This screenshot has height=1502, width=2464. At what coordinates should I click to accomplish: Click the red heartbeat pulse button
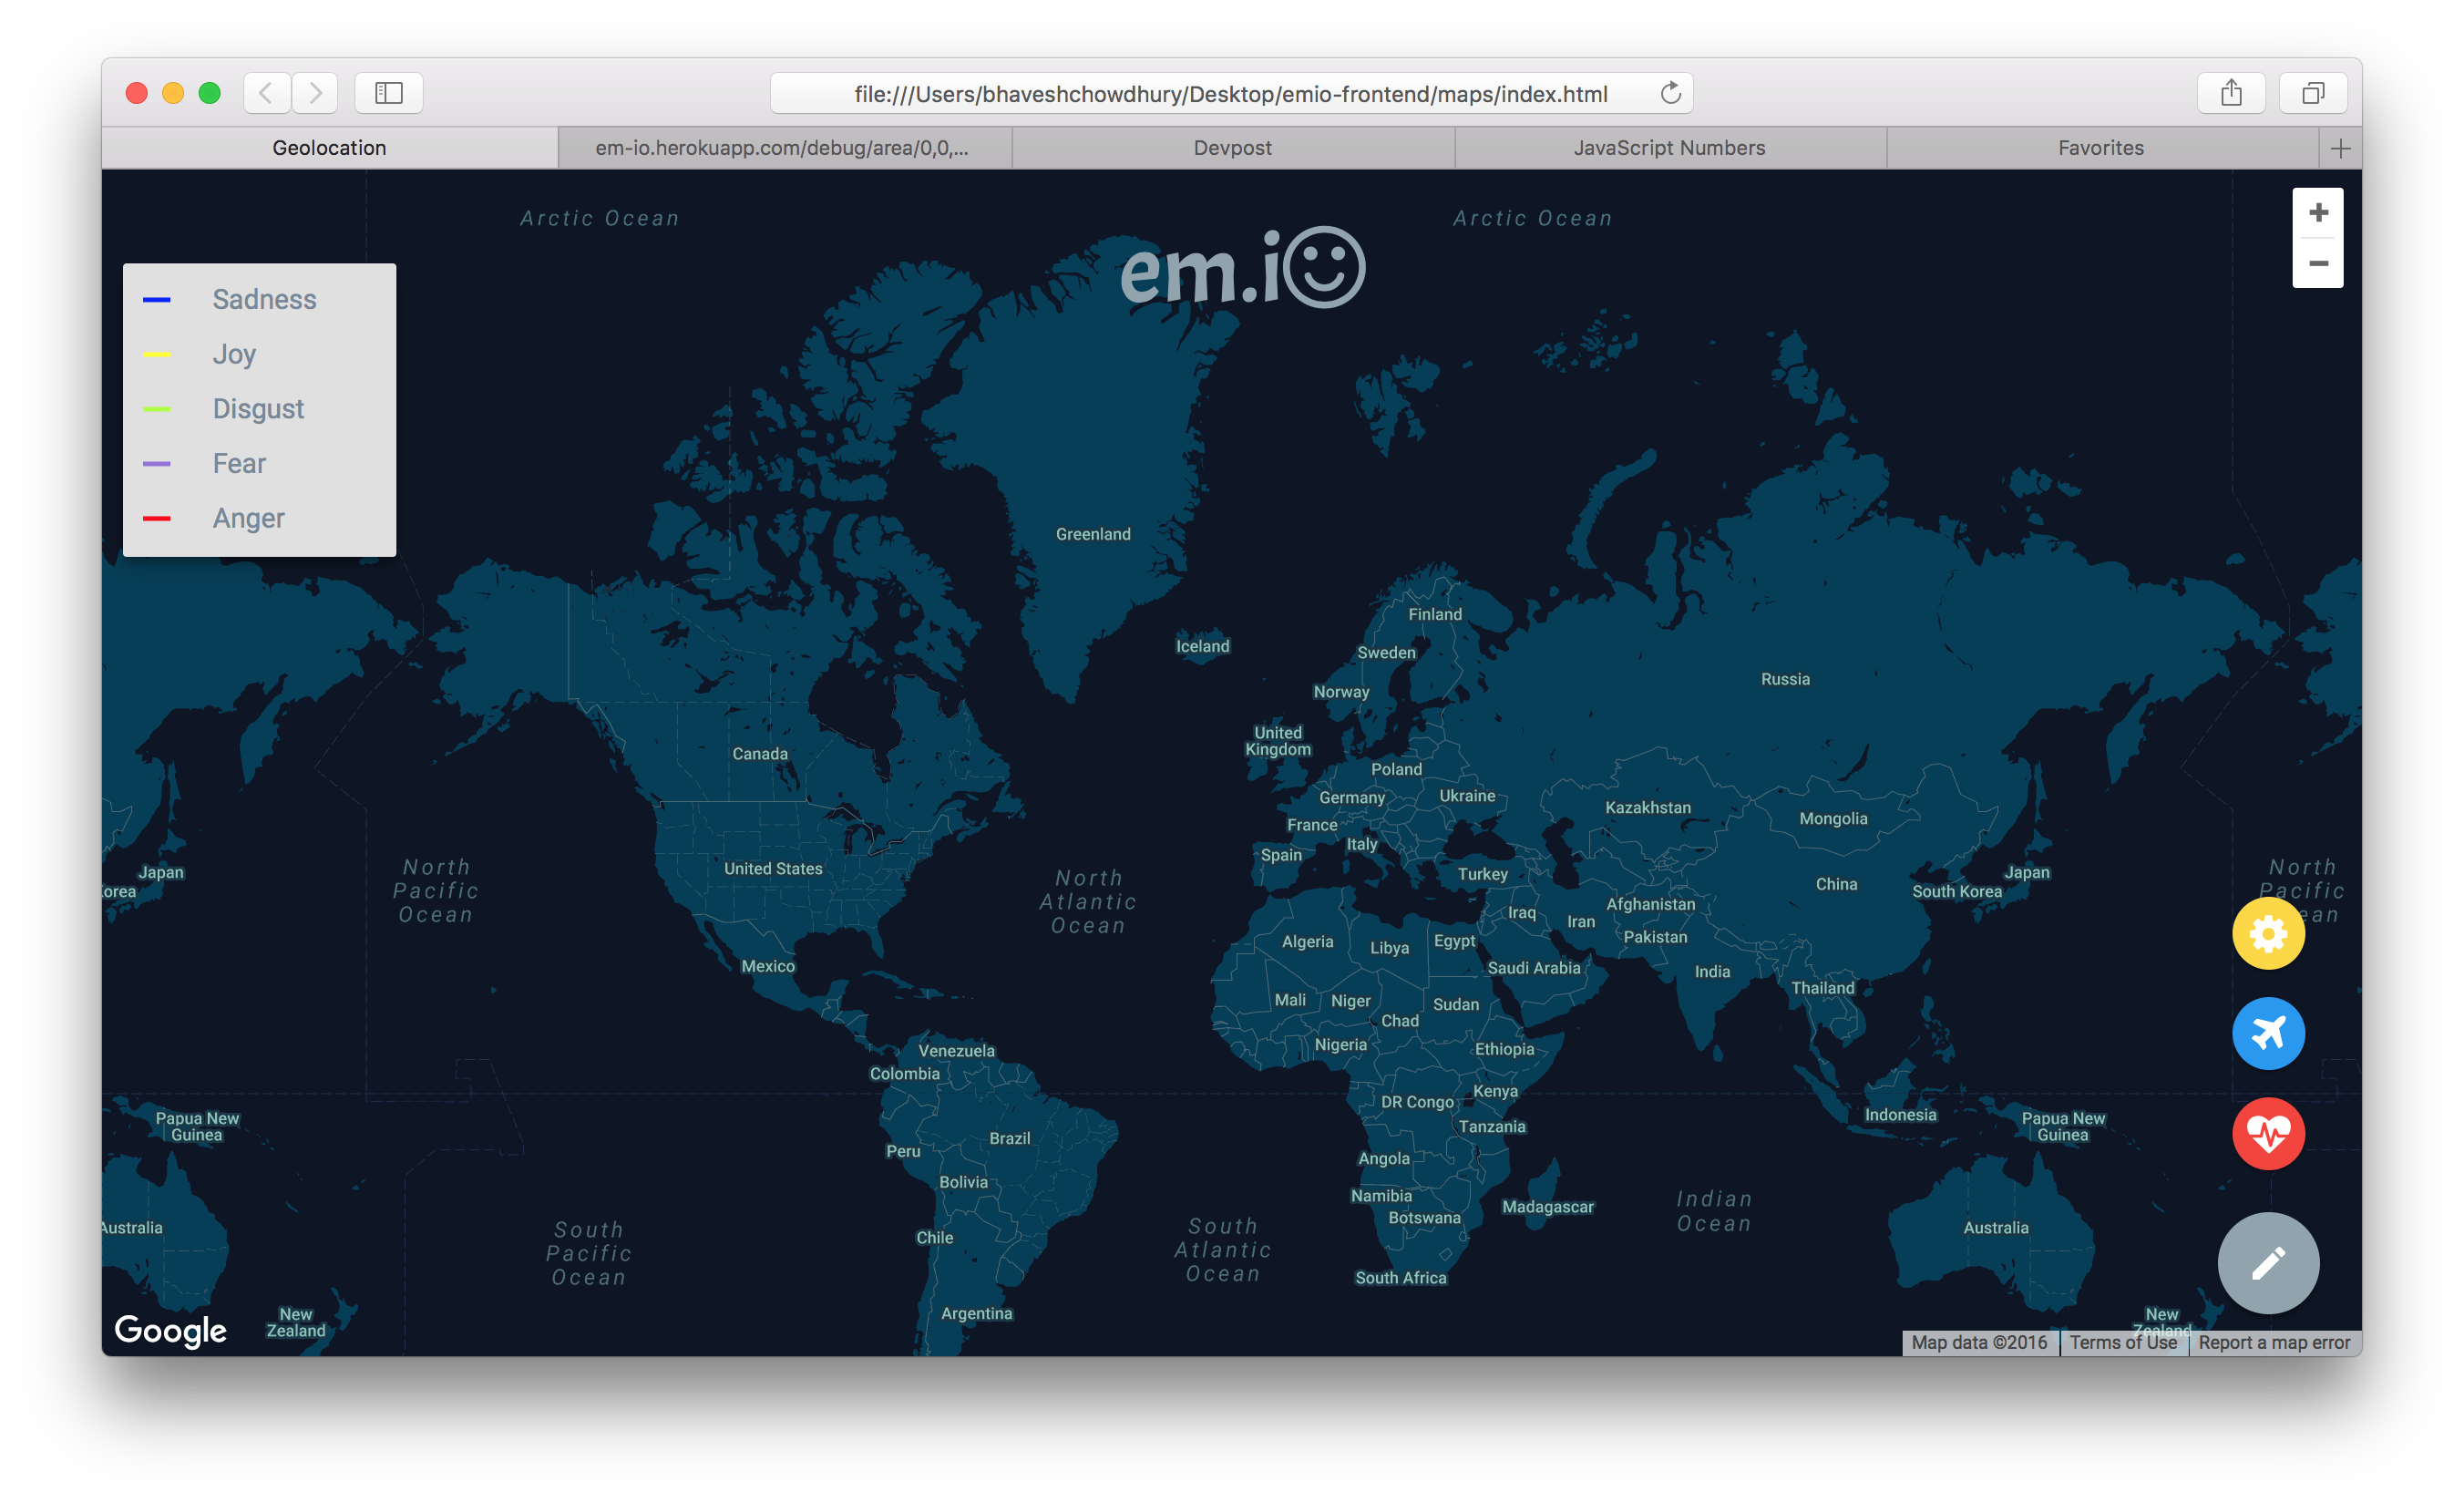click(x=2268, y=1133)
